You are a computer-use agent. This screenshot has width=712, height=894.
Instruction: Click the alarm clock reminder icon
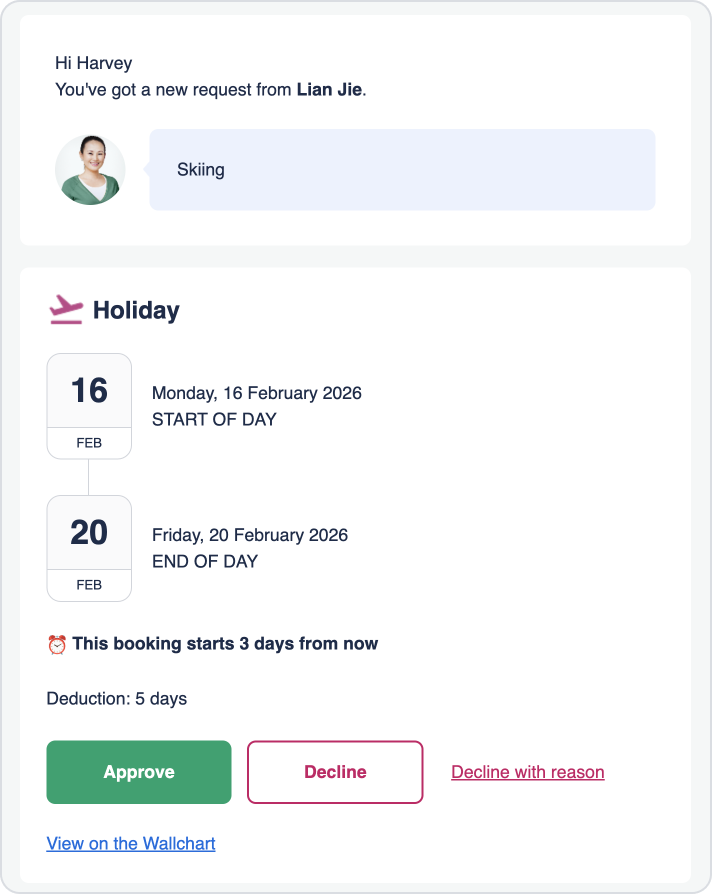(x=57, y=645)
